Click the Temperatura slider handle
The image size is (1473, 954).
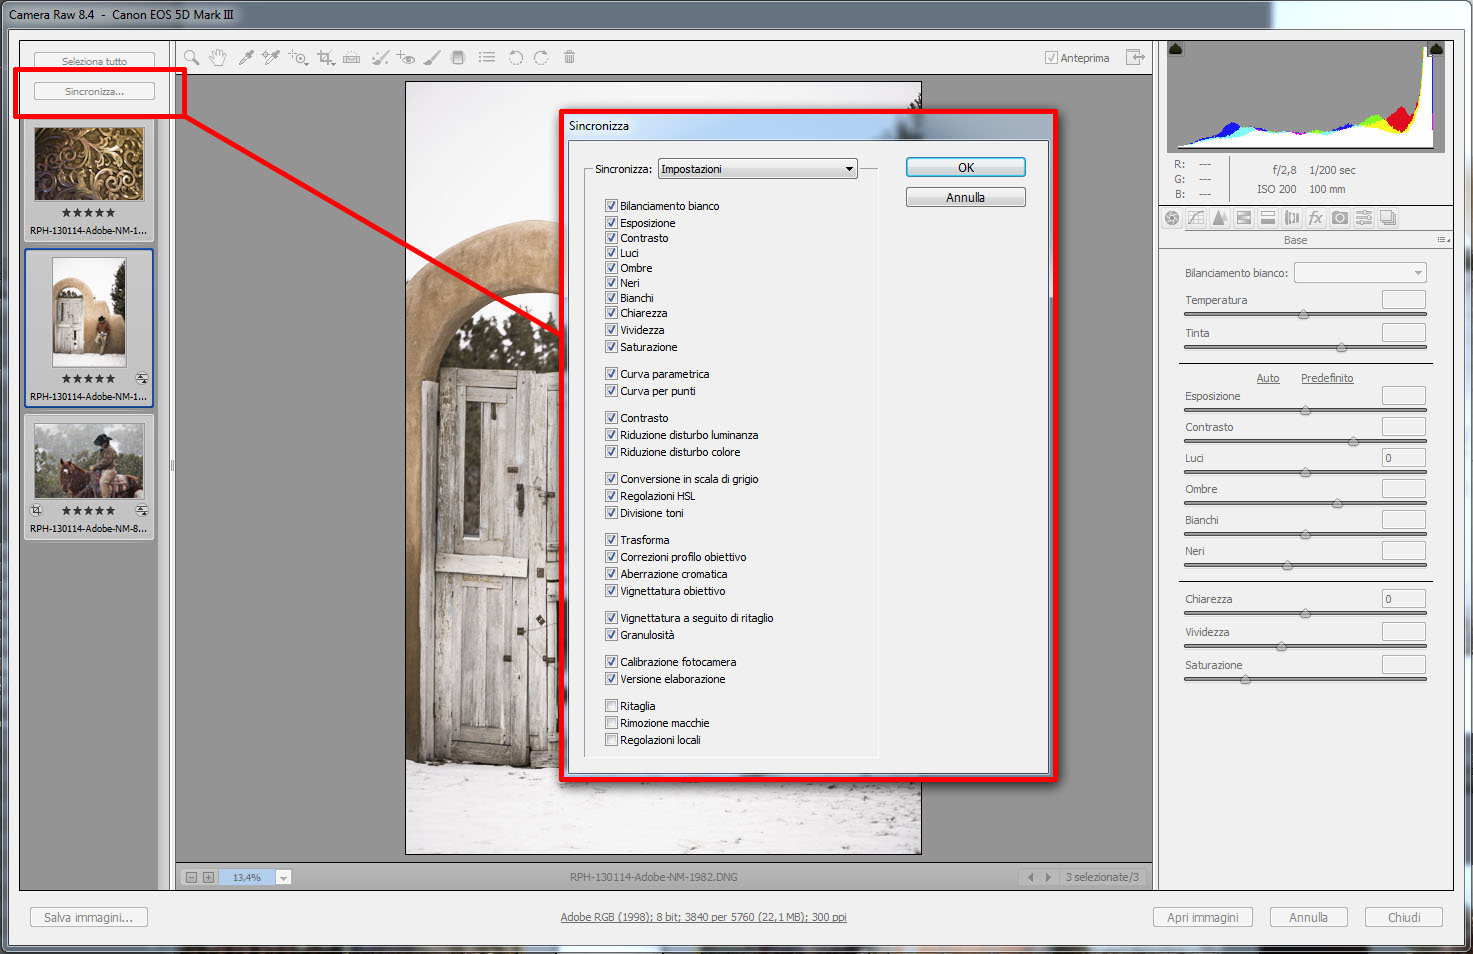(1303, 315)
